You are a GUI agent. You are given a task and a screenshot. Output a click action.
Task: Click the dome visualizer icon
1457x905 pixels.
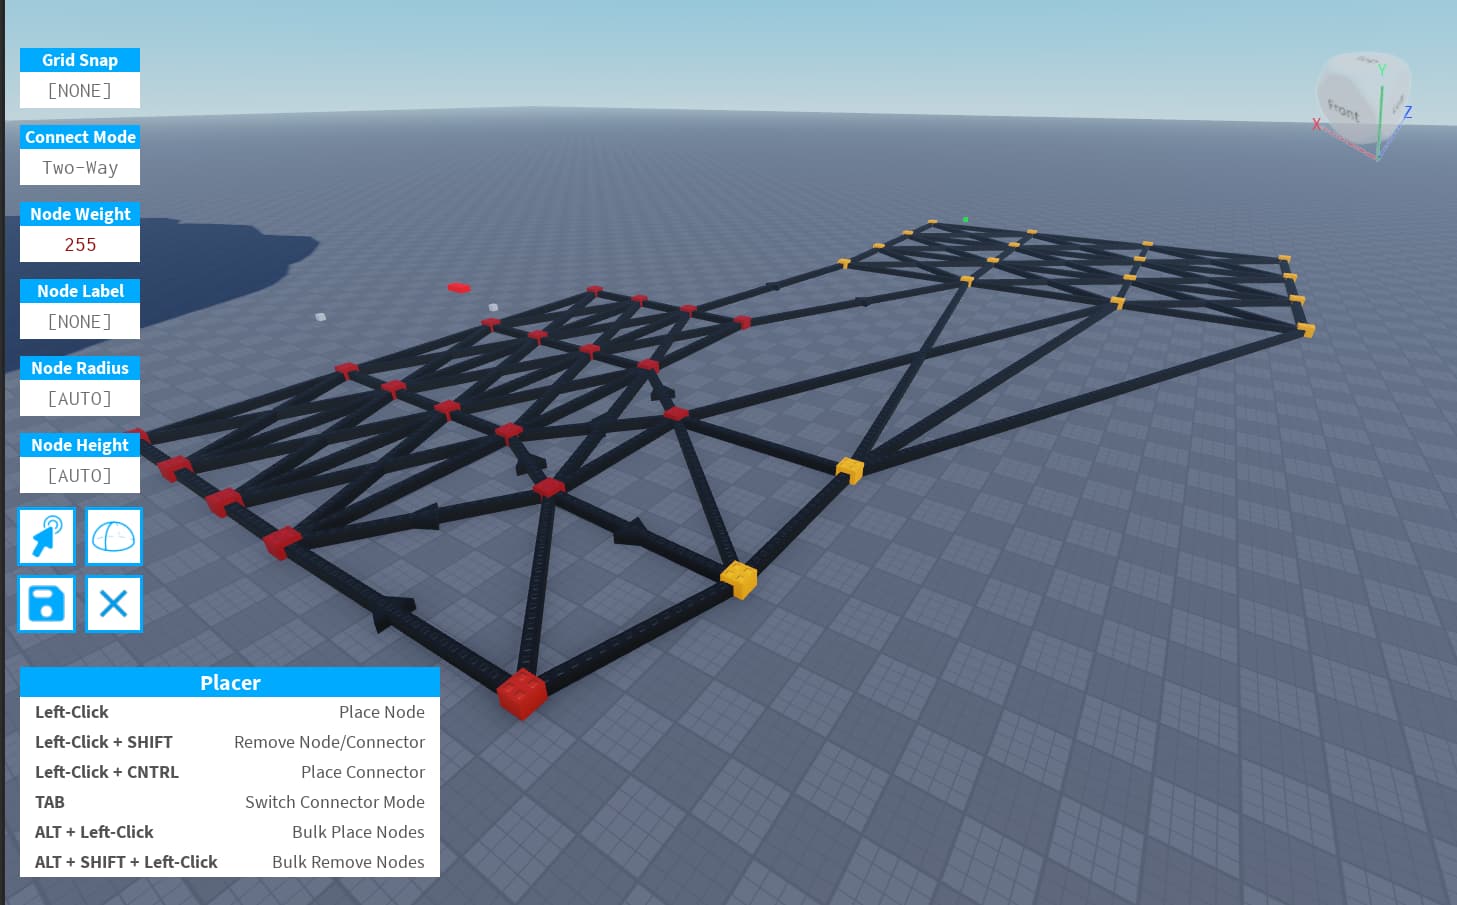click(x=113, y=536)
